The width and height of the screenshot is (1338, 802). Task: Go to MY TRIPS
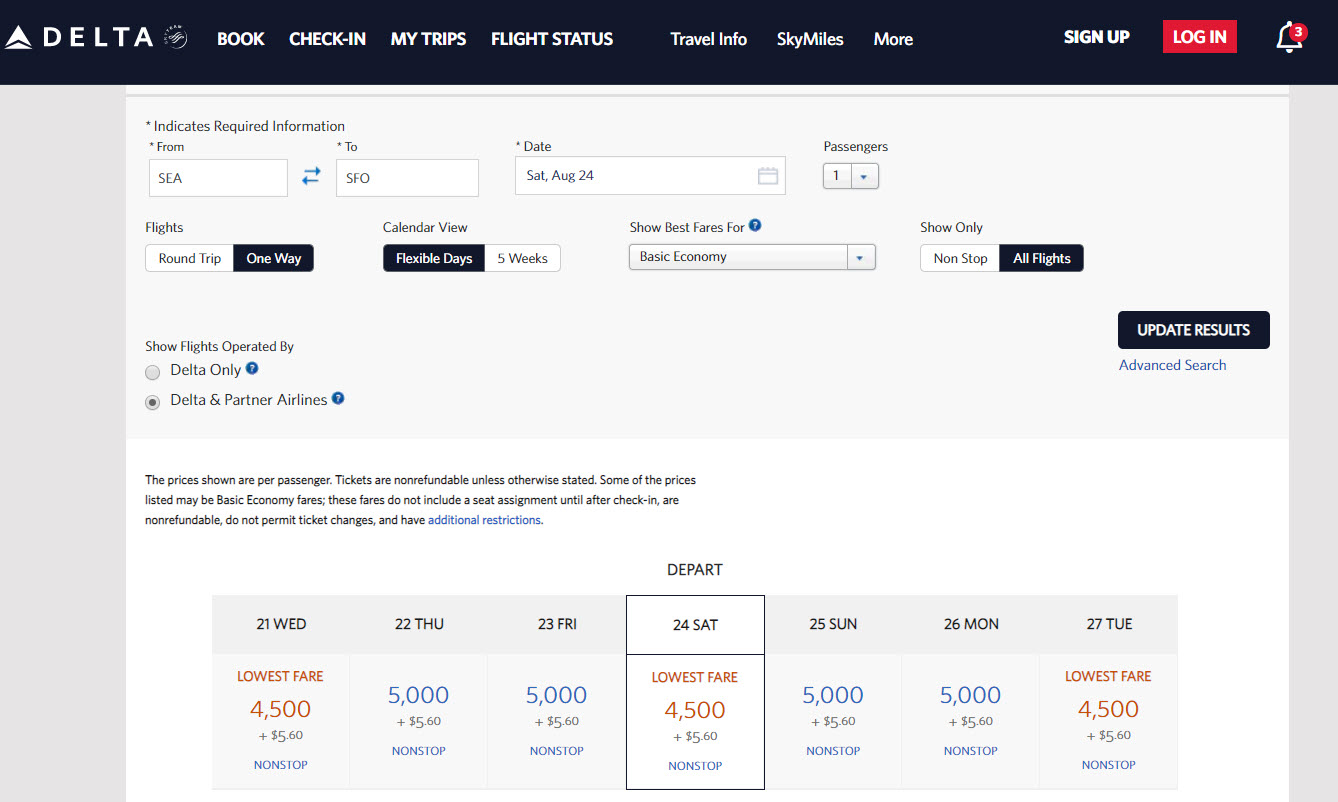coord(429,39)
